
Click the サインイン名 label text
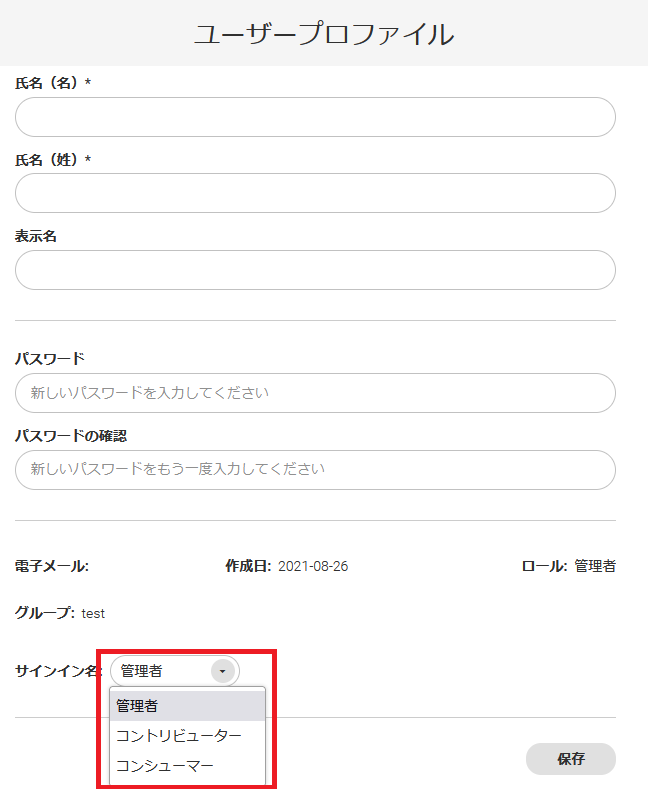tap(58, 671)
